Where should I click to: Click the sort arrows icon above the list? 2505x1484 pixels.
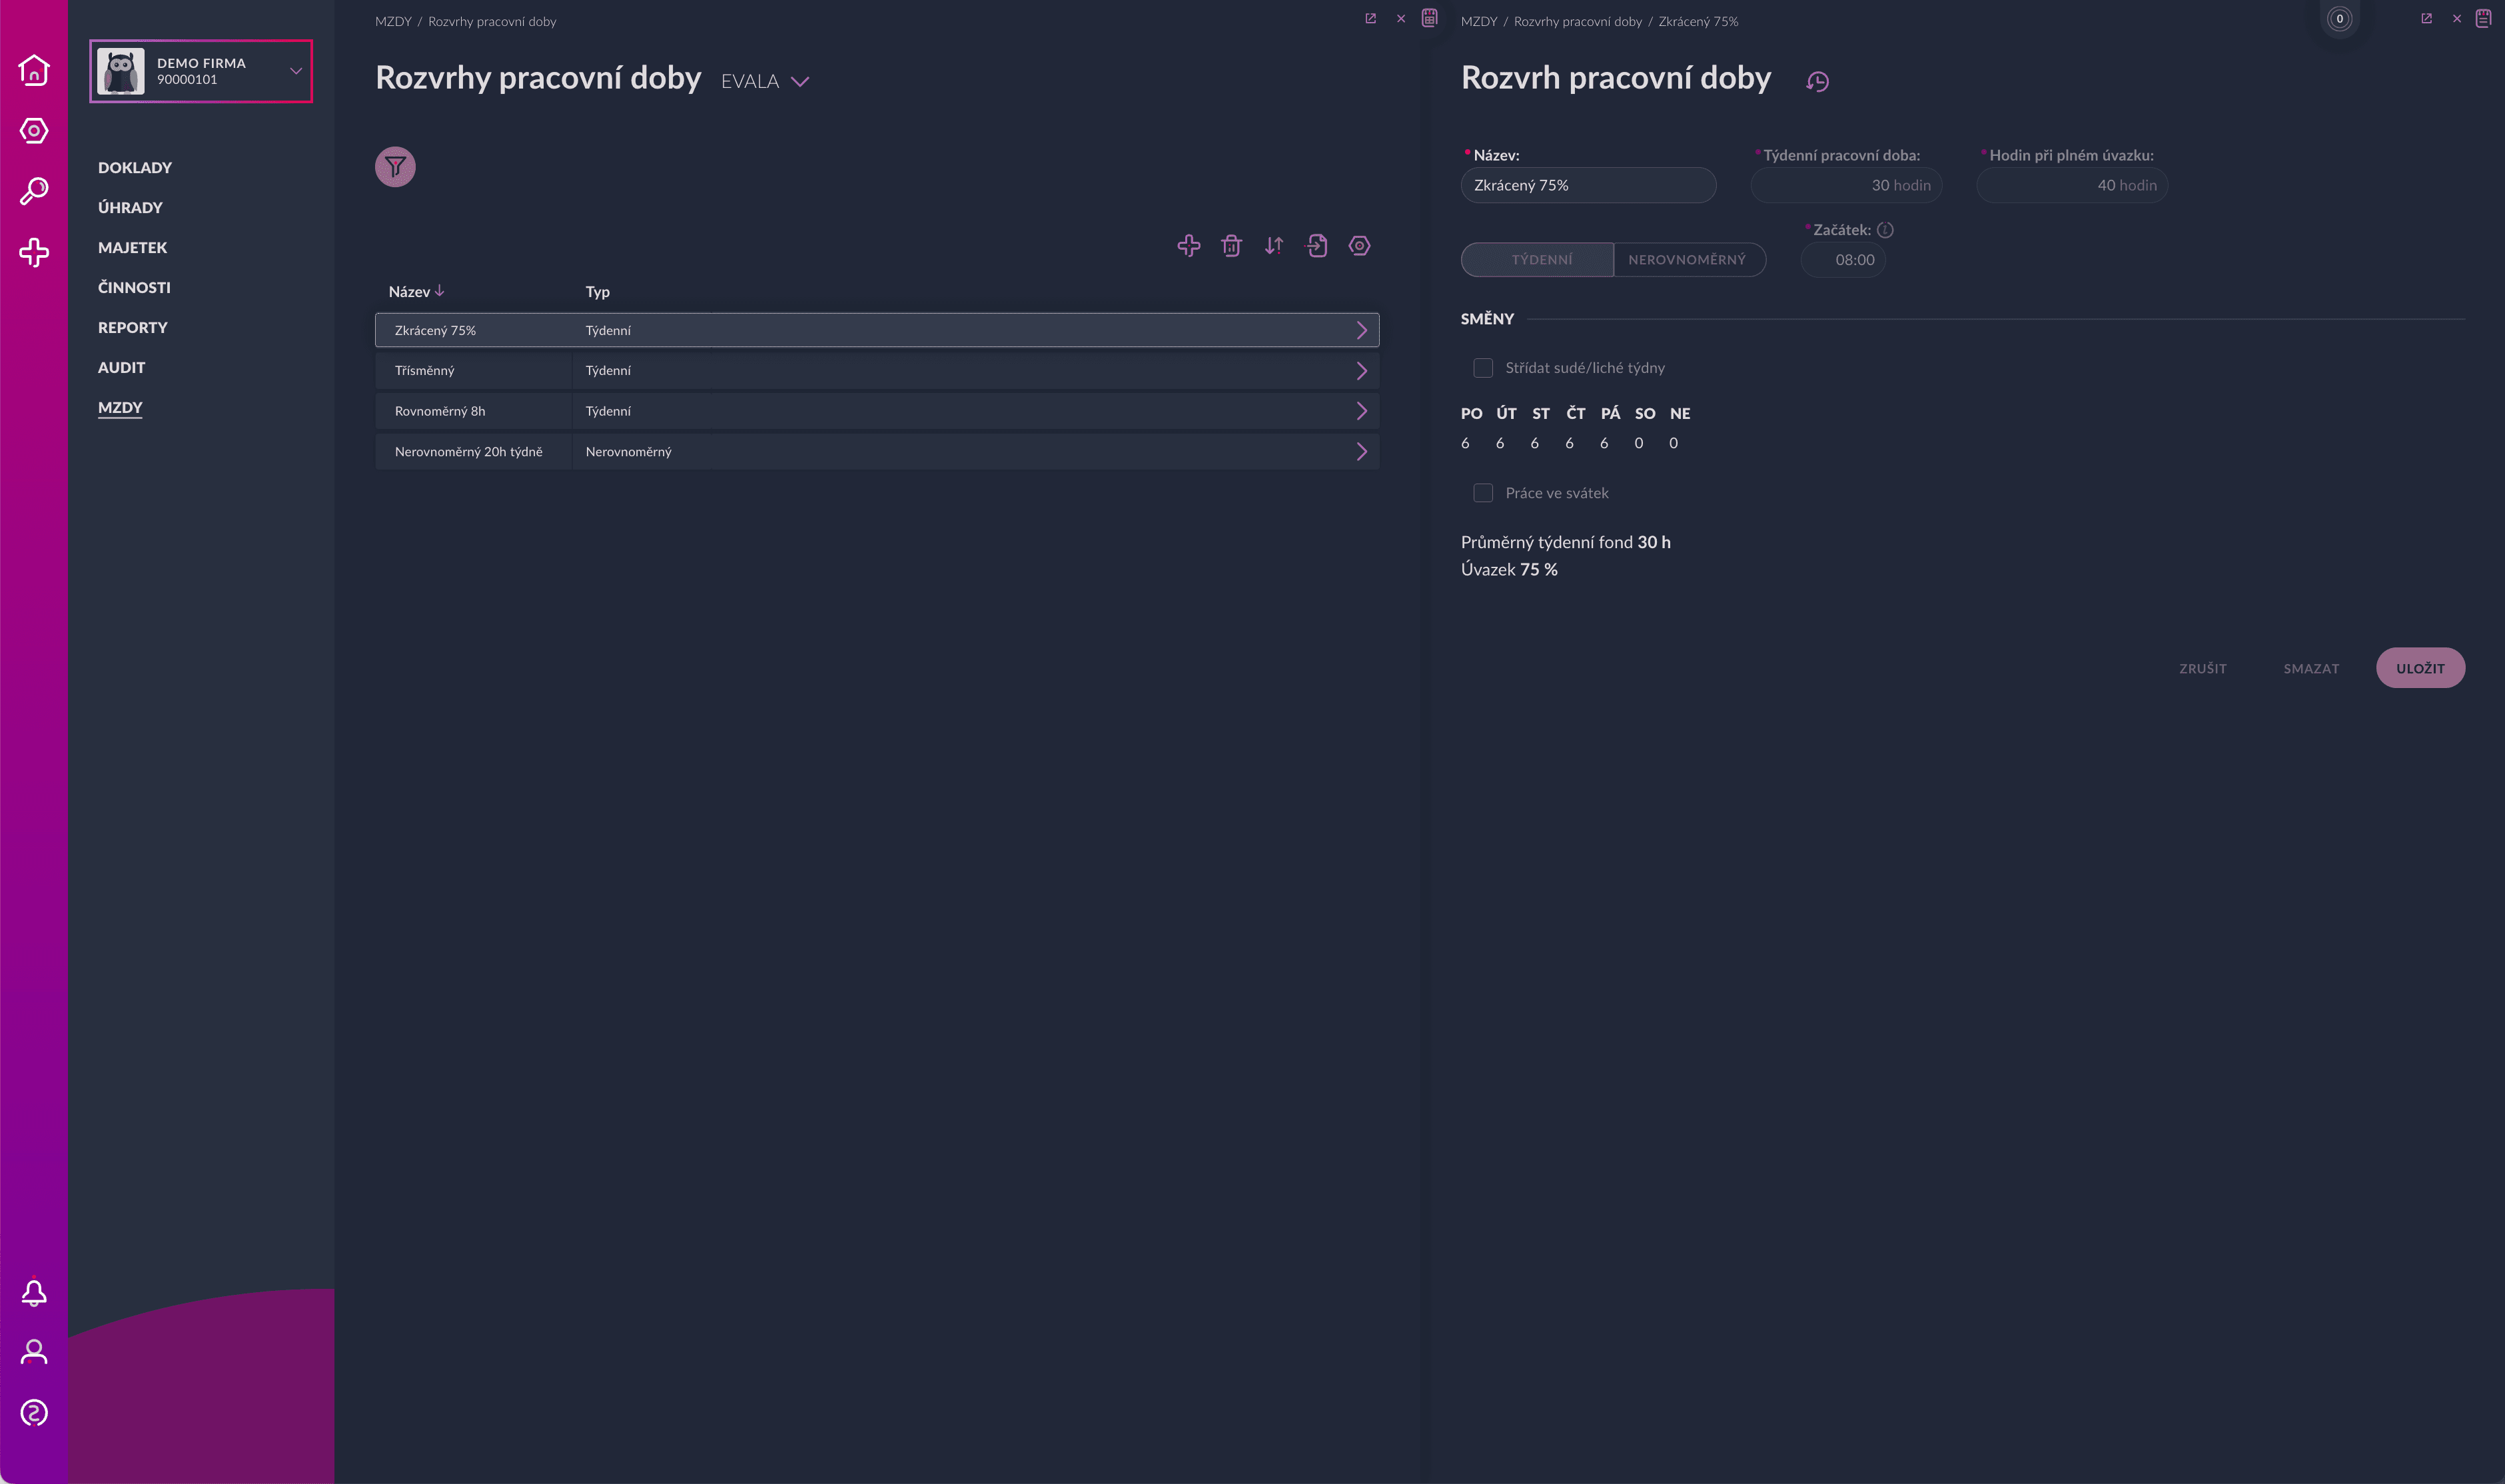[1274, 245]
